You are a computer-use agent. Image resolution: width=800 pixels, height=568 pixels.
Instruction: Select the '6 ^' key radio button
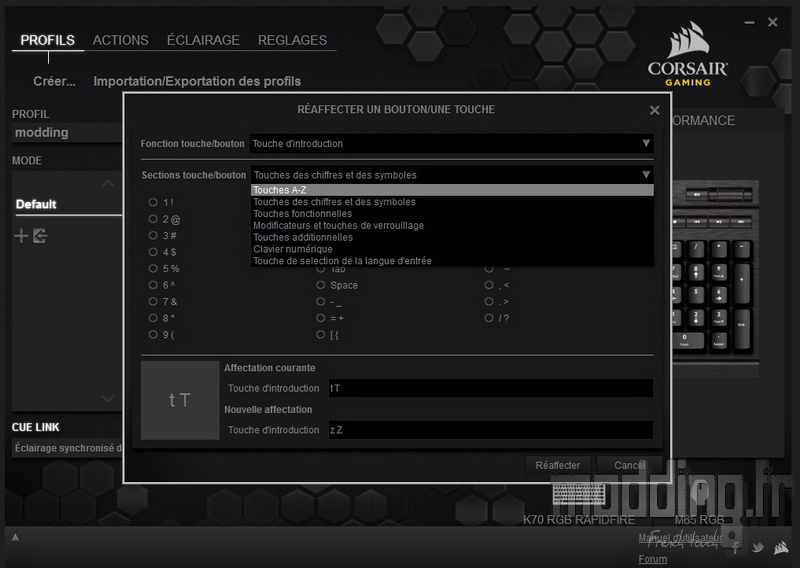point(153,285)
